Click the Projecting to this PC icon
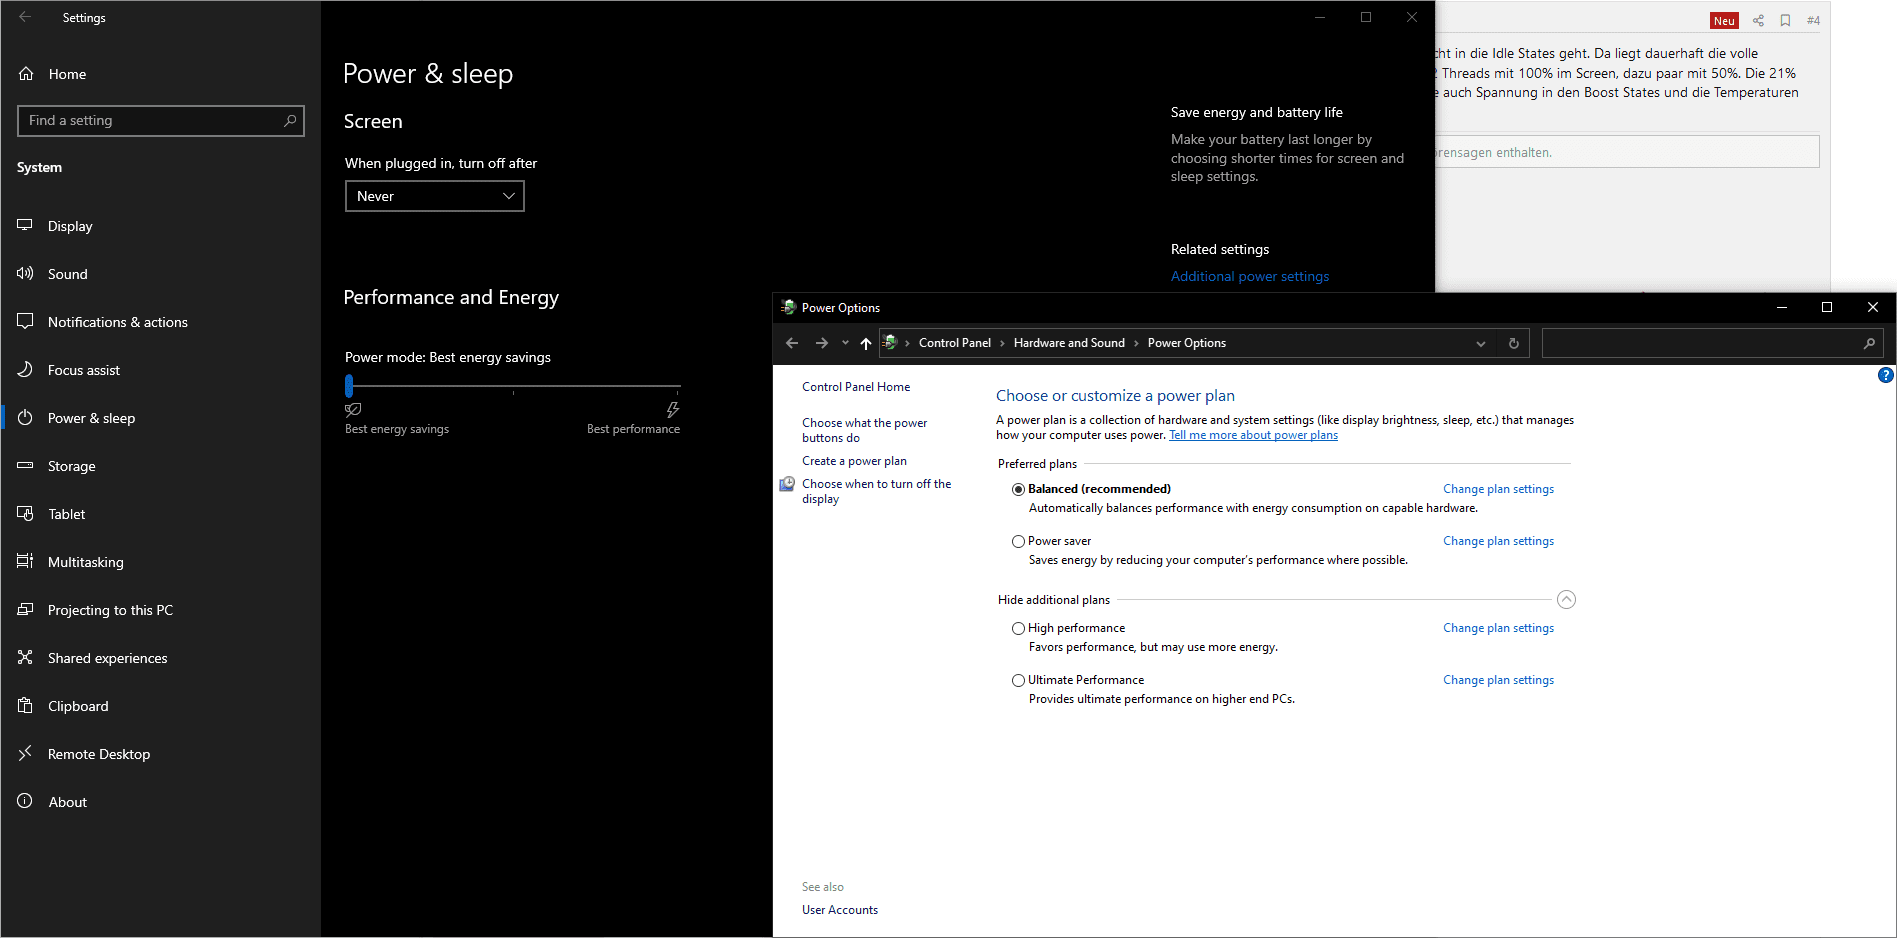This screenshot has width=1897, height=938. click(25, 610)
